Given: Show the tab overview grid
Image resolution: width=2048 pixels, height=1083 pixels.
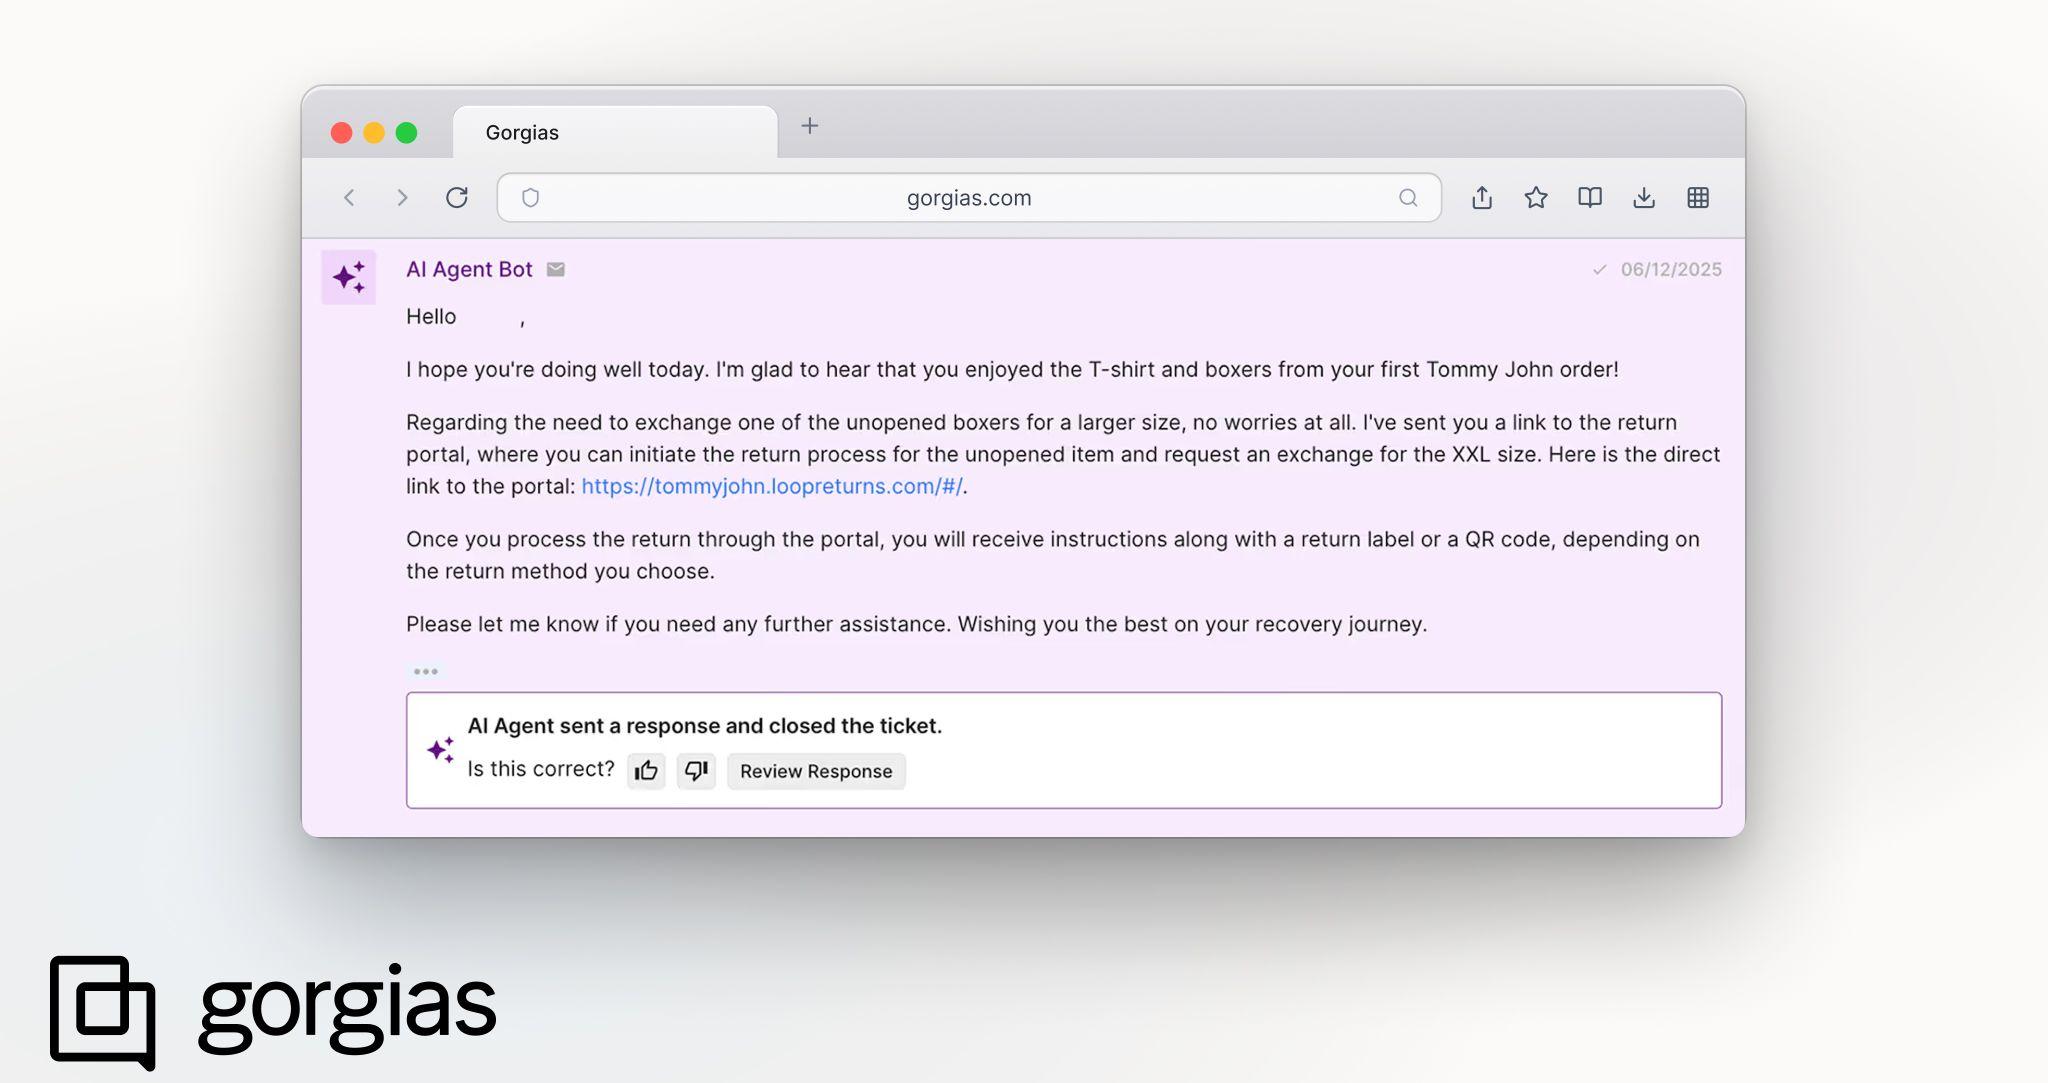Looking at the screenshot, I should point(1698,198).
